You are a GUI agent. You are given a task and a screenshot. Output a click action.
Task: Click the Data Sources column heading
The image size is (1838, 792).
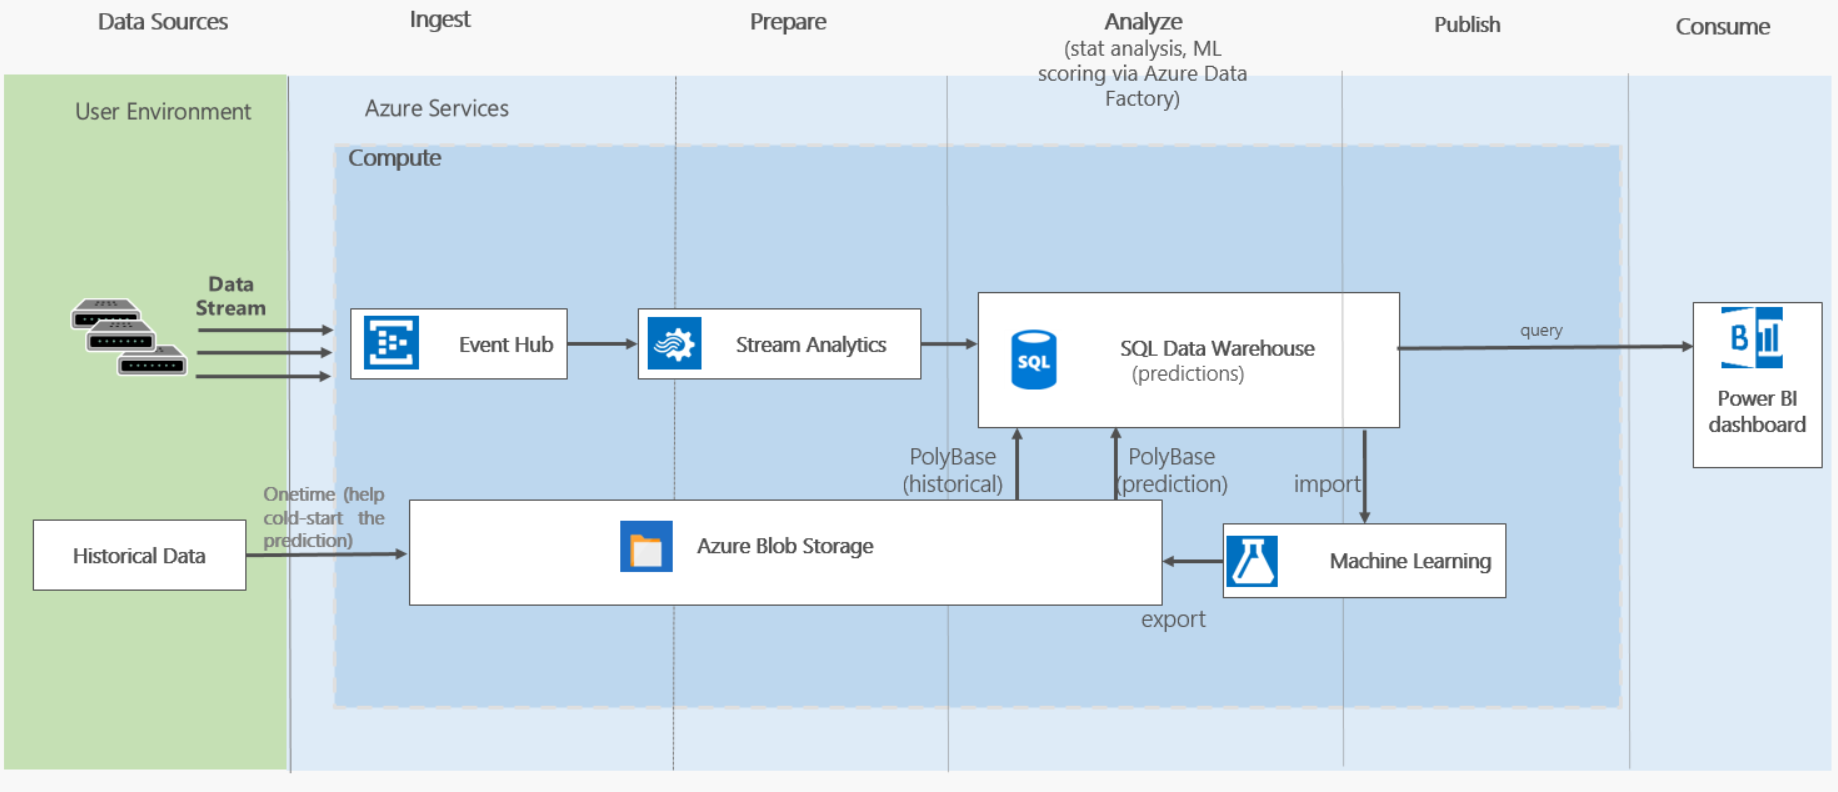163,21
